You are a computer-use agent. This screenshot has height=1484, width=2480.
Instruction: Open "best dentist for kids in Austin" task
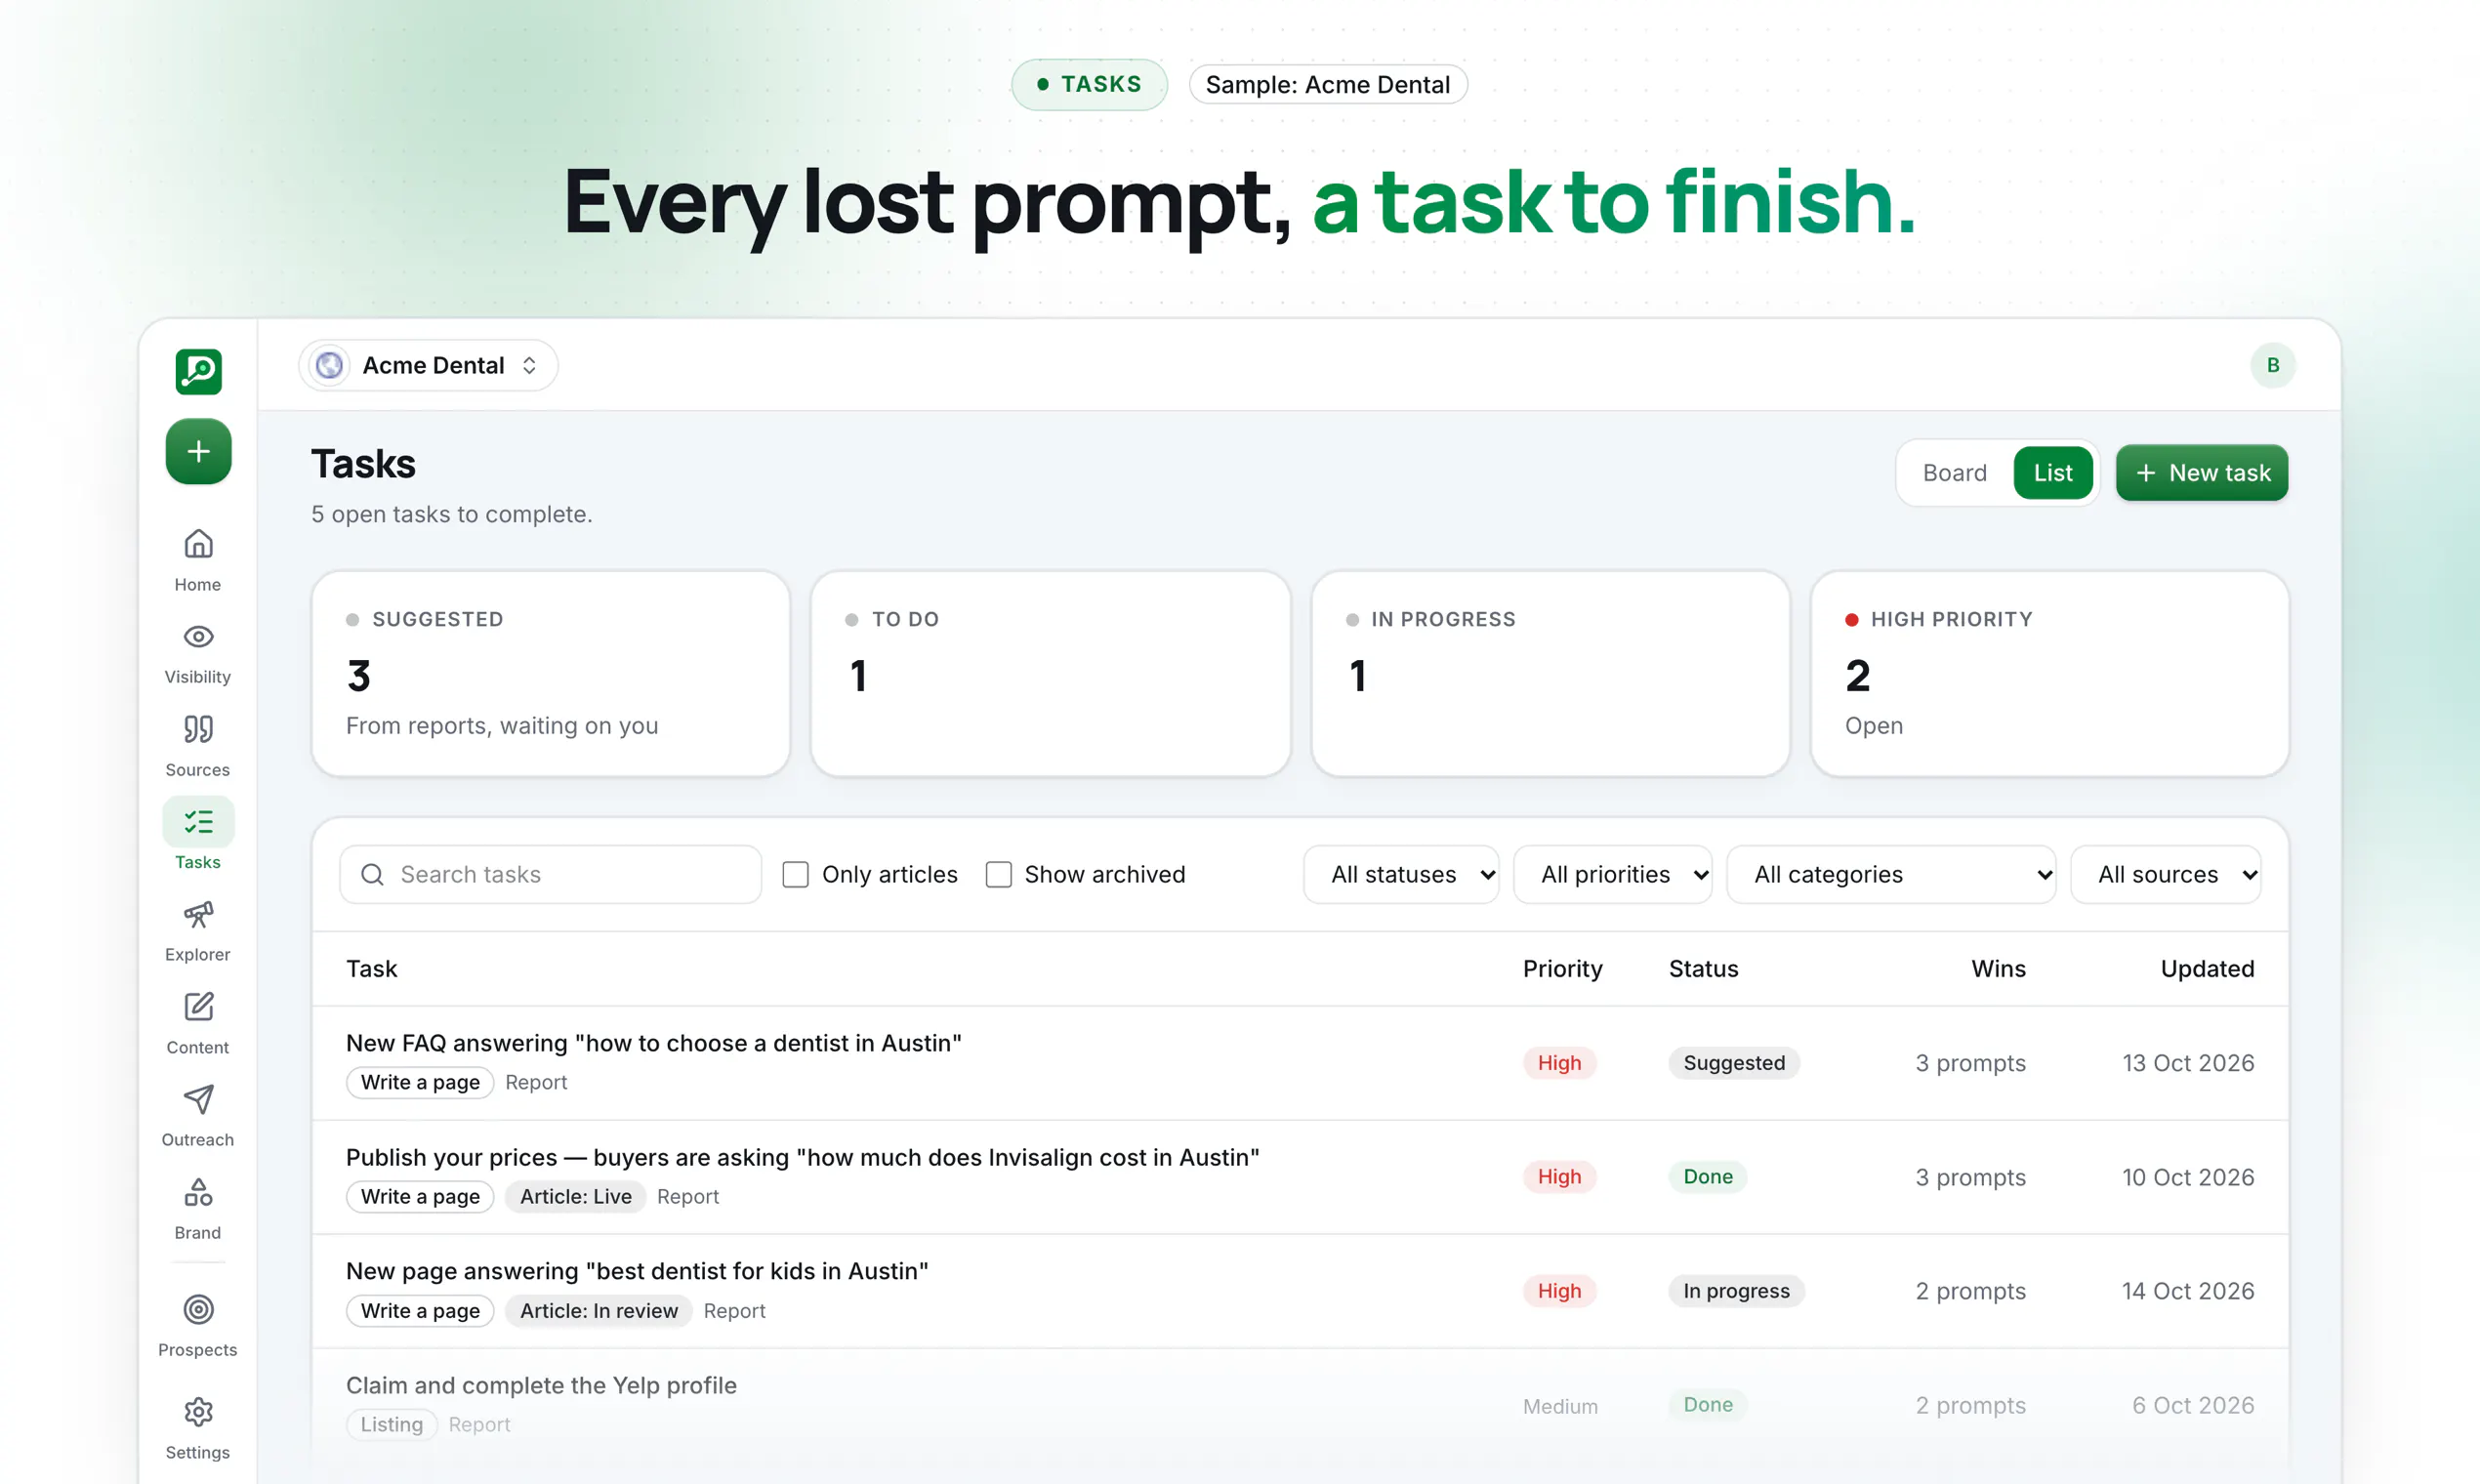(637, 1271)
